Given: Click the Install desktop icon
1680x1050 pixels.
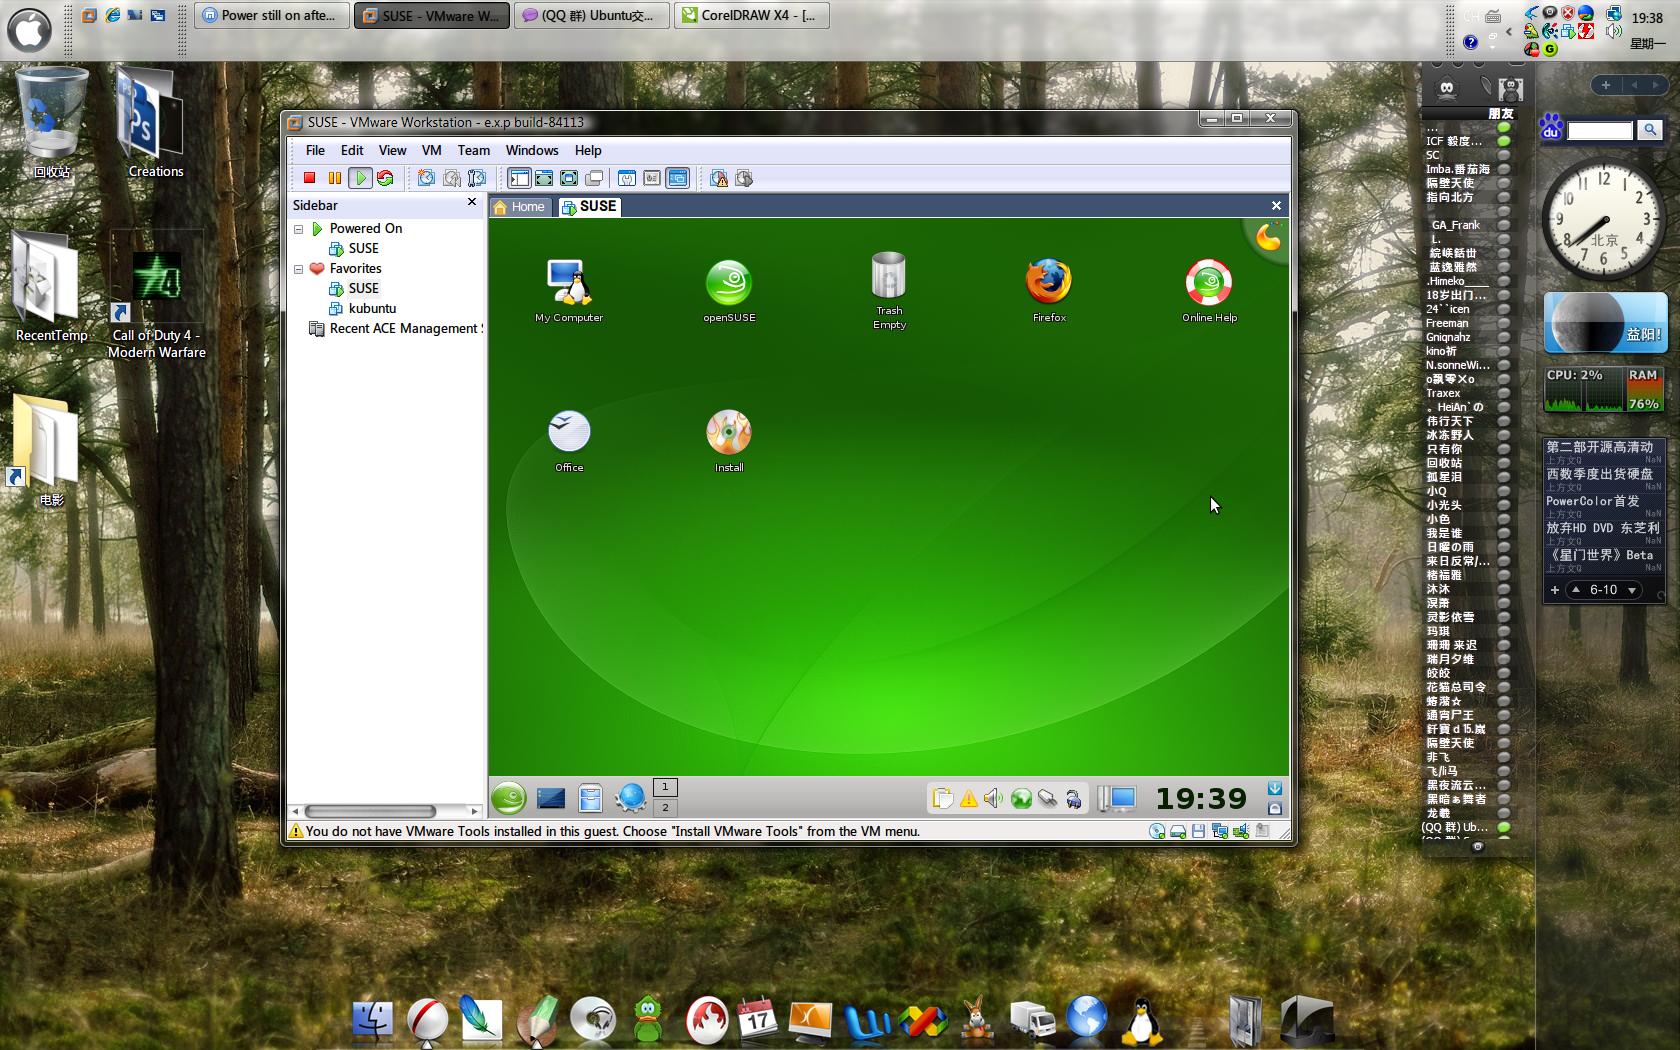Looking at the screenshot, I should point(729,440).
